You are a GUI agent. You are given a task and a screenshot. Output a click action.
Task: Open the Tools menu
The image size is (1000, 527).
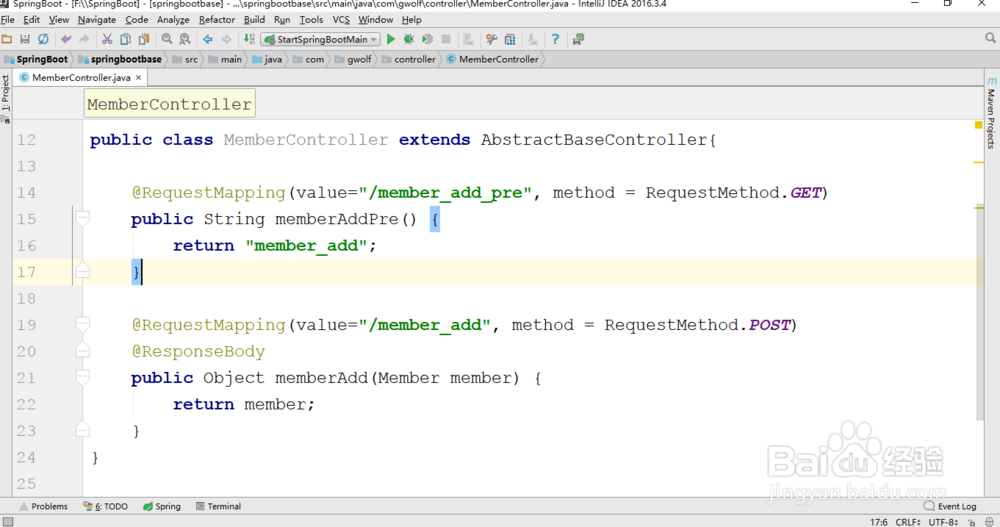click(x=311, y=20)
